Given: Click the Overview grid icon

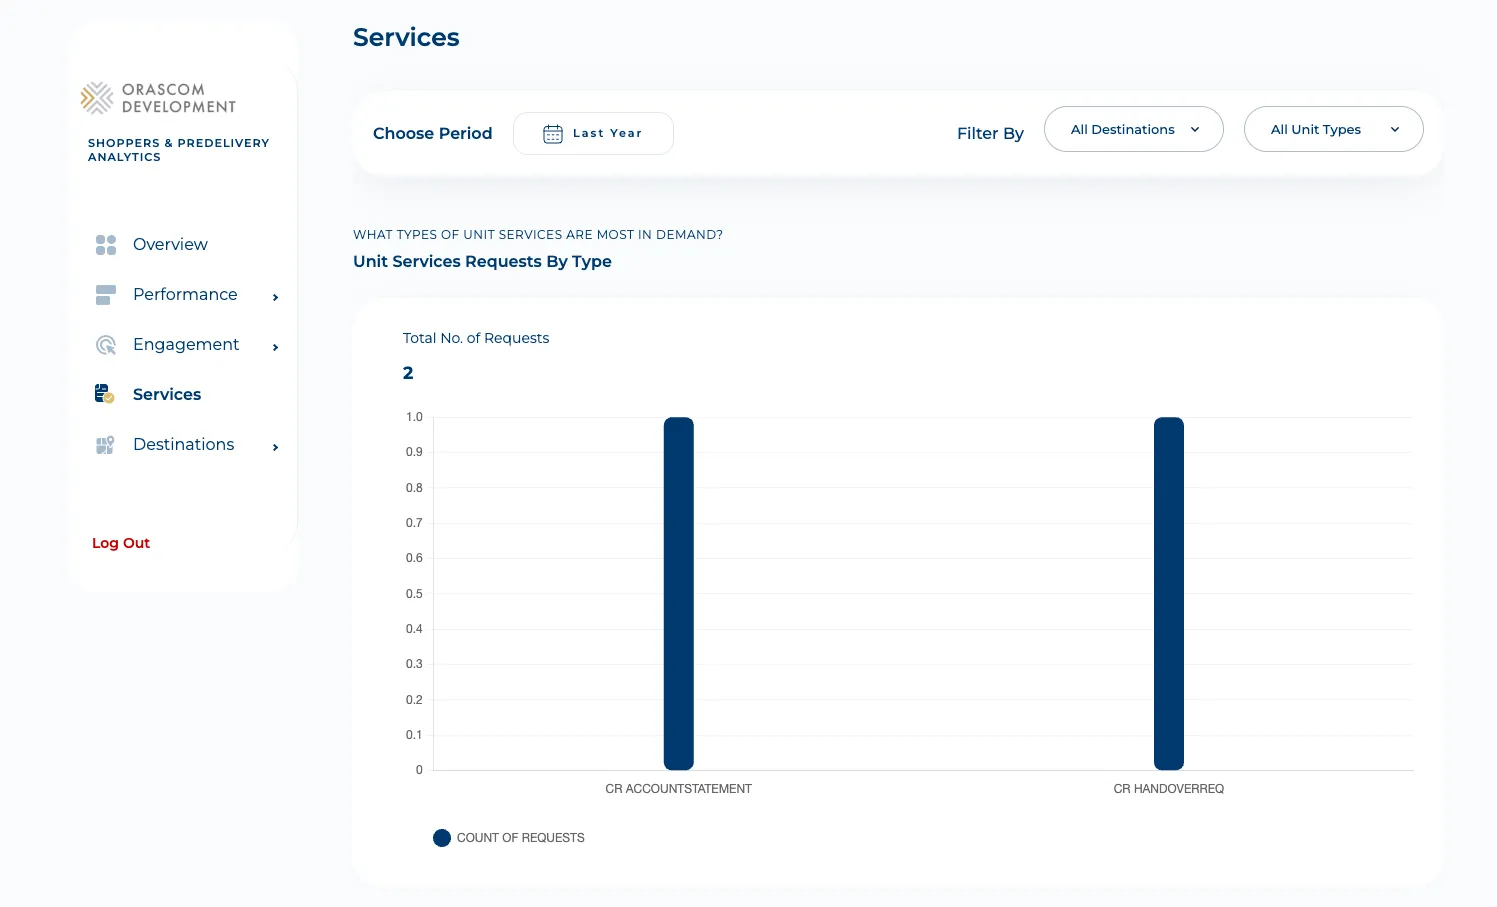Looking at the screenshot, I should [106, 245].
